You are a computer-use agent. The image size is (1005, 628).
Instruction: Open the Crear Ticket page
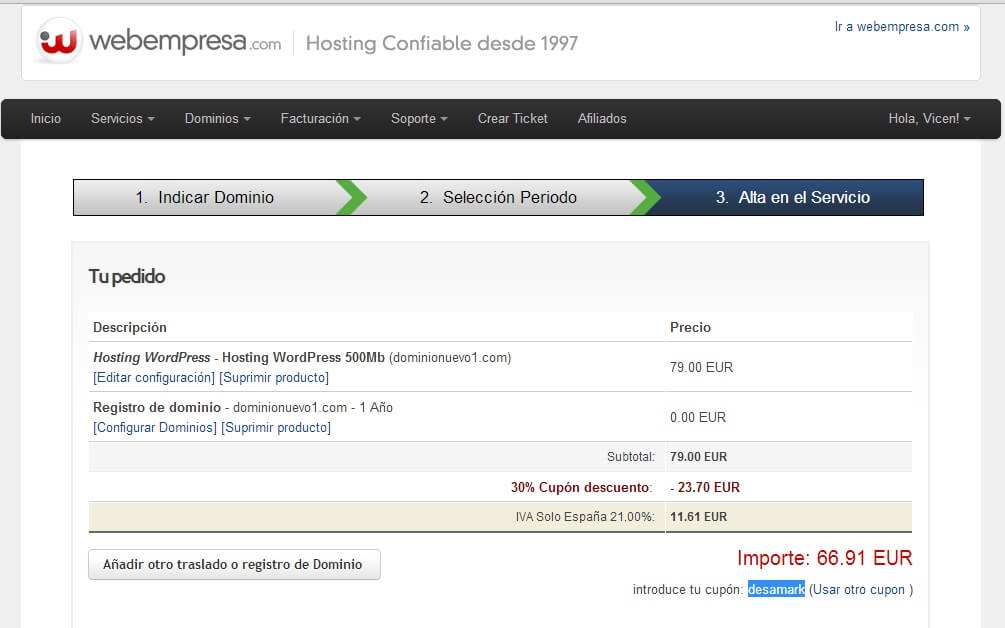(x=513, y=119)
